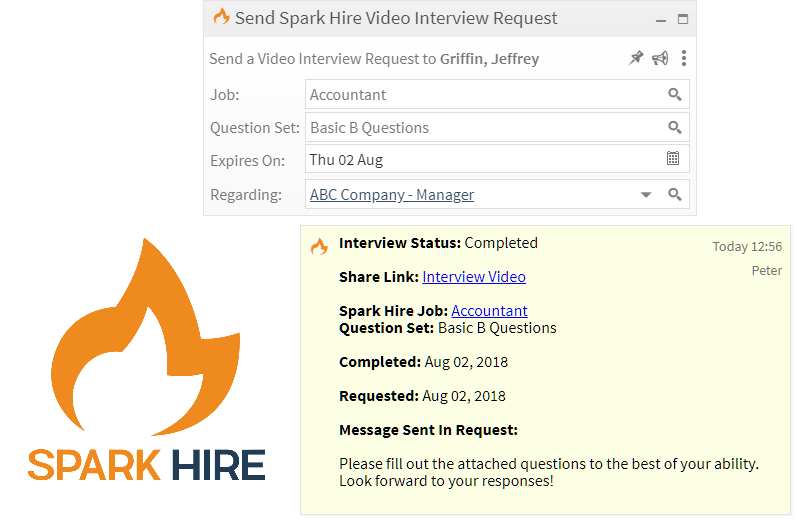This screenshot has height=520, width=797.
Task: Click the megaphone announce icon
Action: (x=660, y=58)
